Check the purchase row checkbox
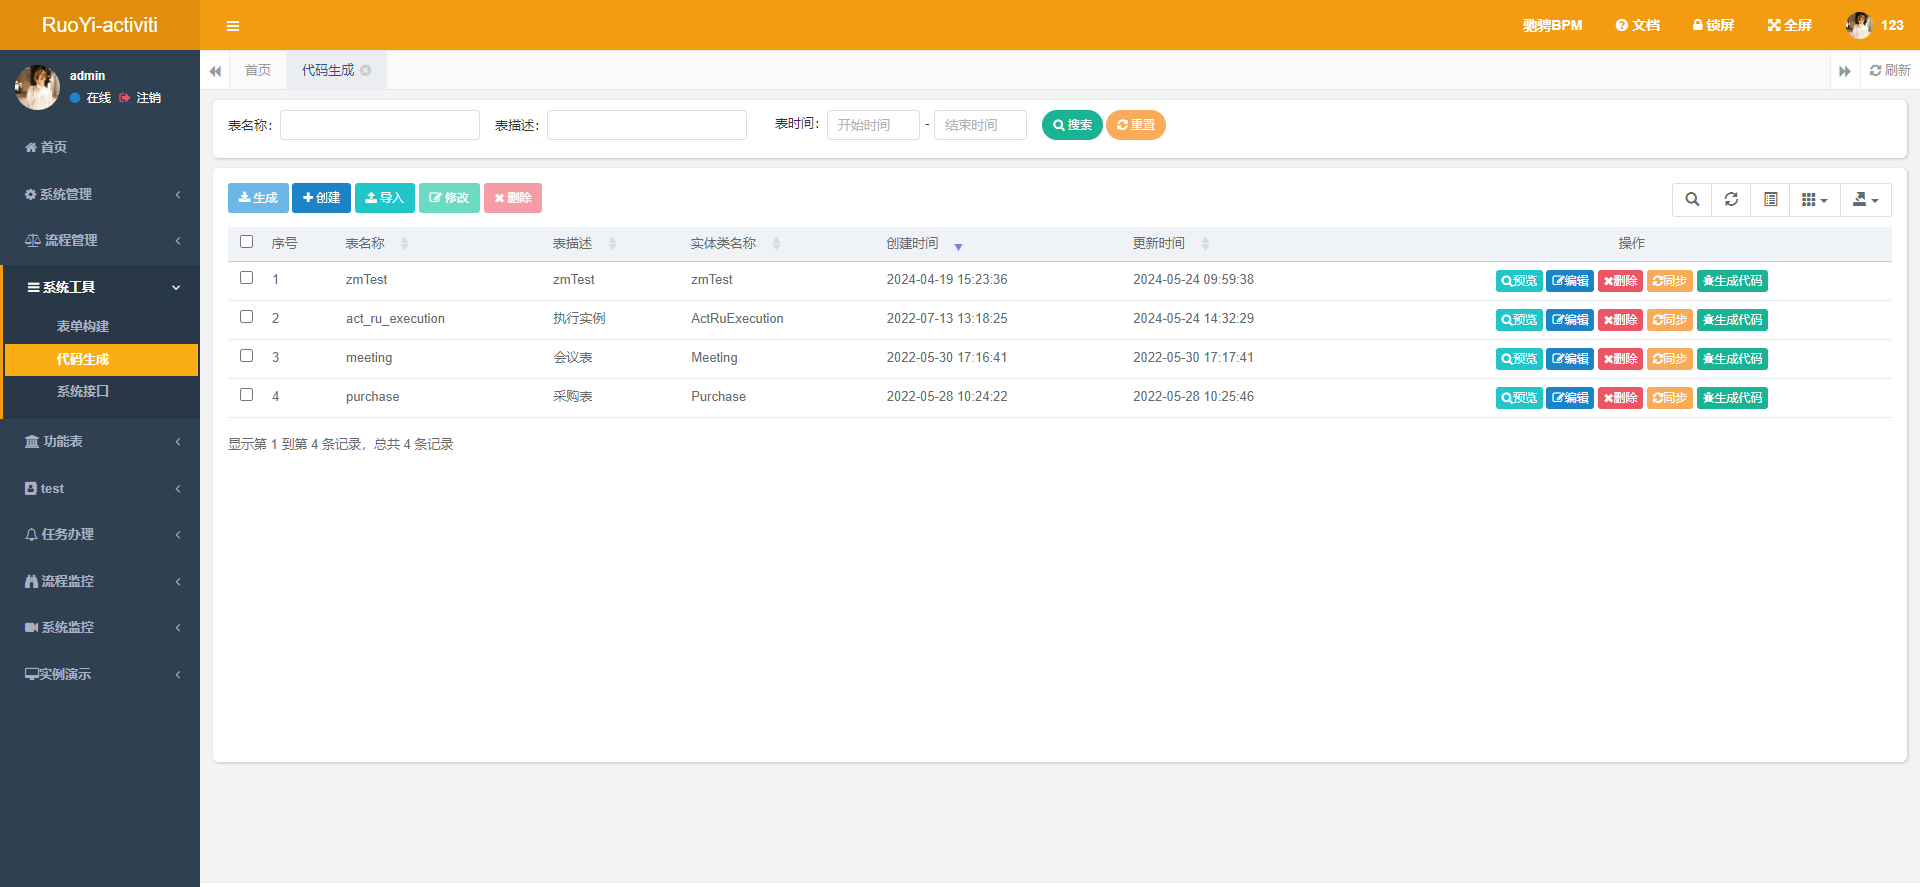 tap(247, 395)
